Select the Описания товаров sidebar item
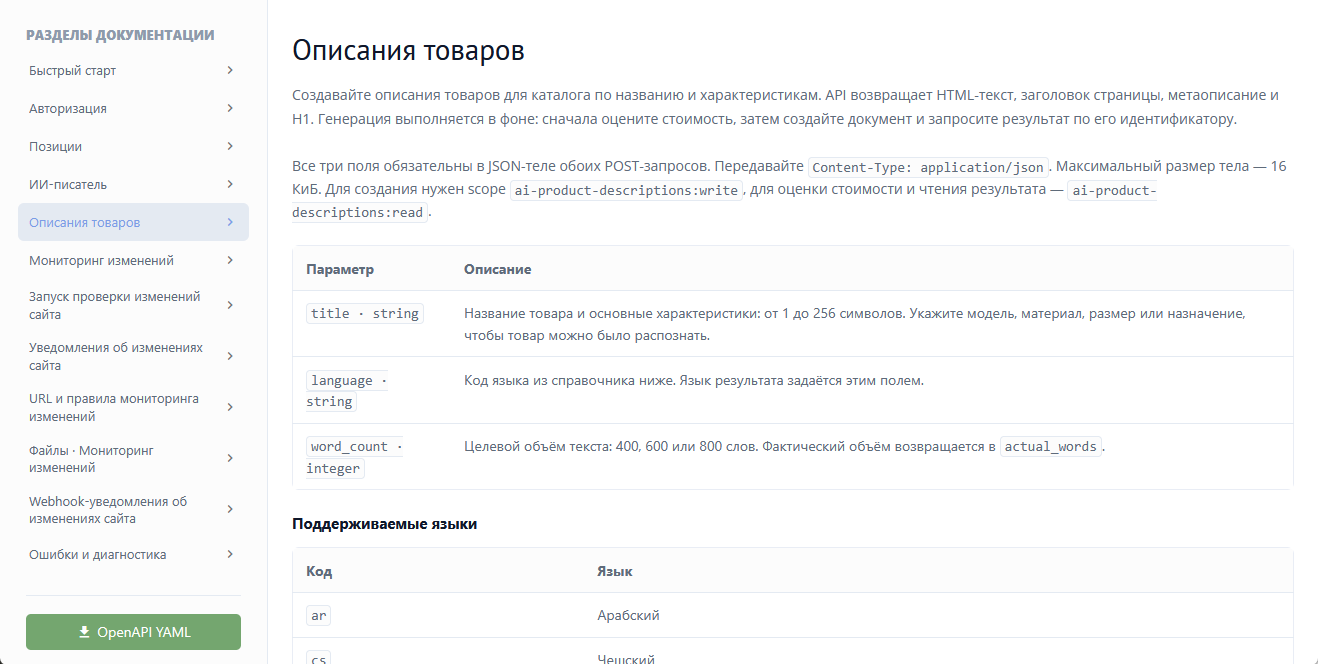Image resolution: width=1318 pixels, height=664 pixels. (133, 222)
